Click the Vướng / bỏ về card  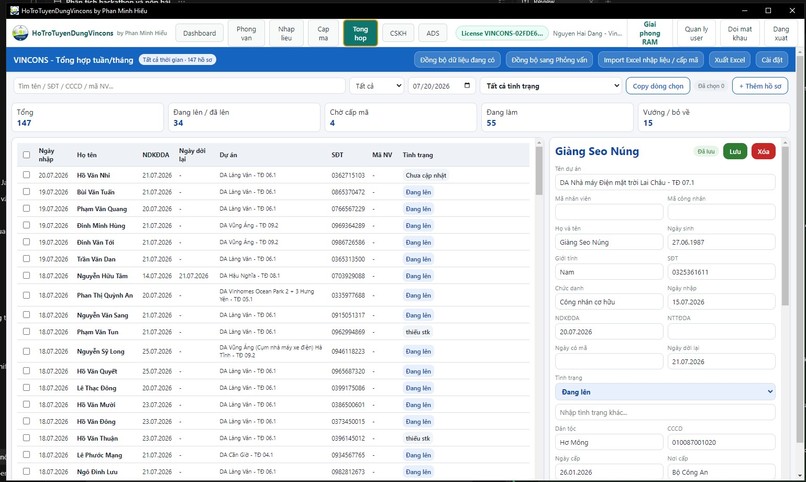[x=713, y=117]
